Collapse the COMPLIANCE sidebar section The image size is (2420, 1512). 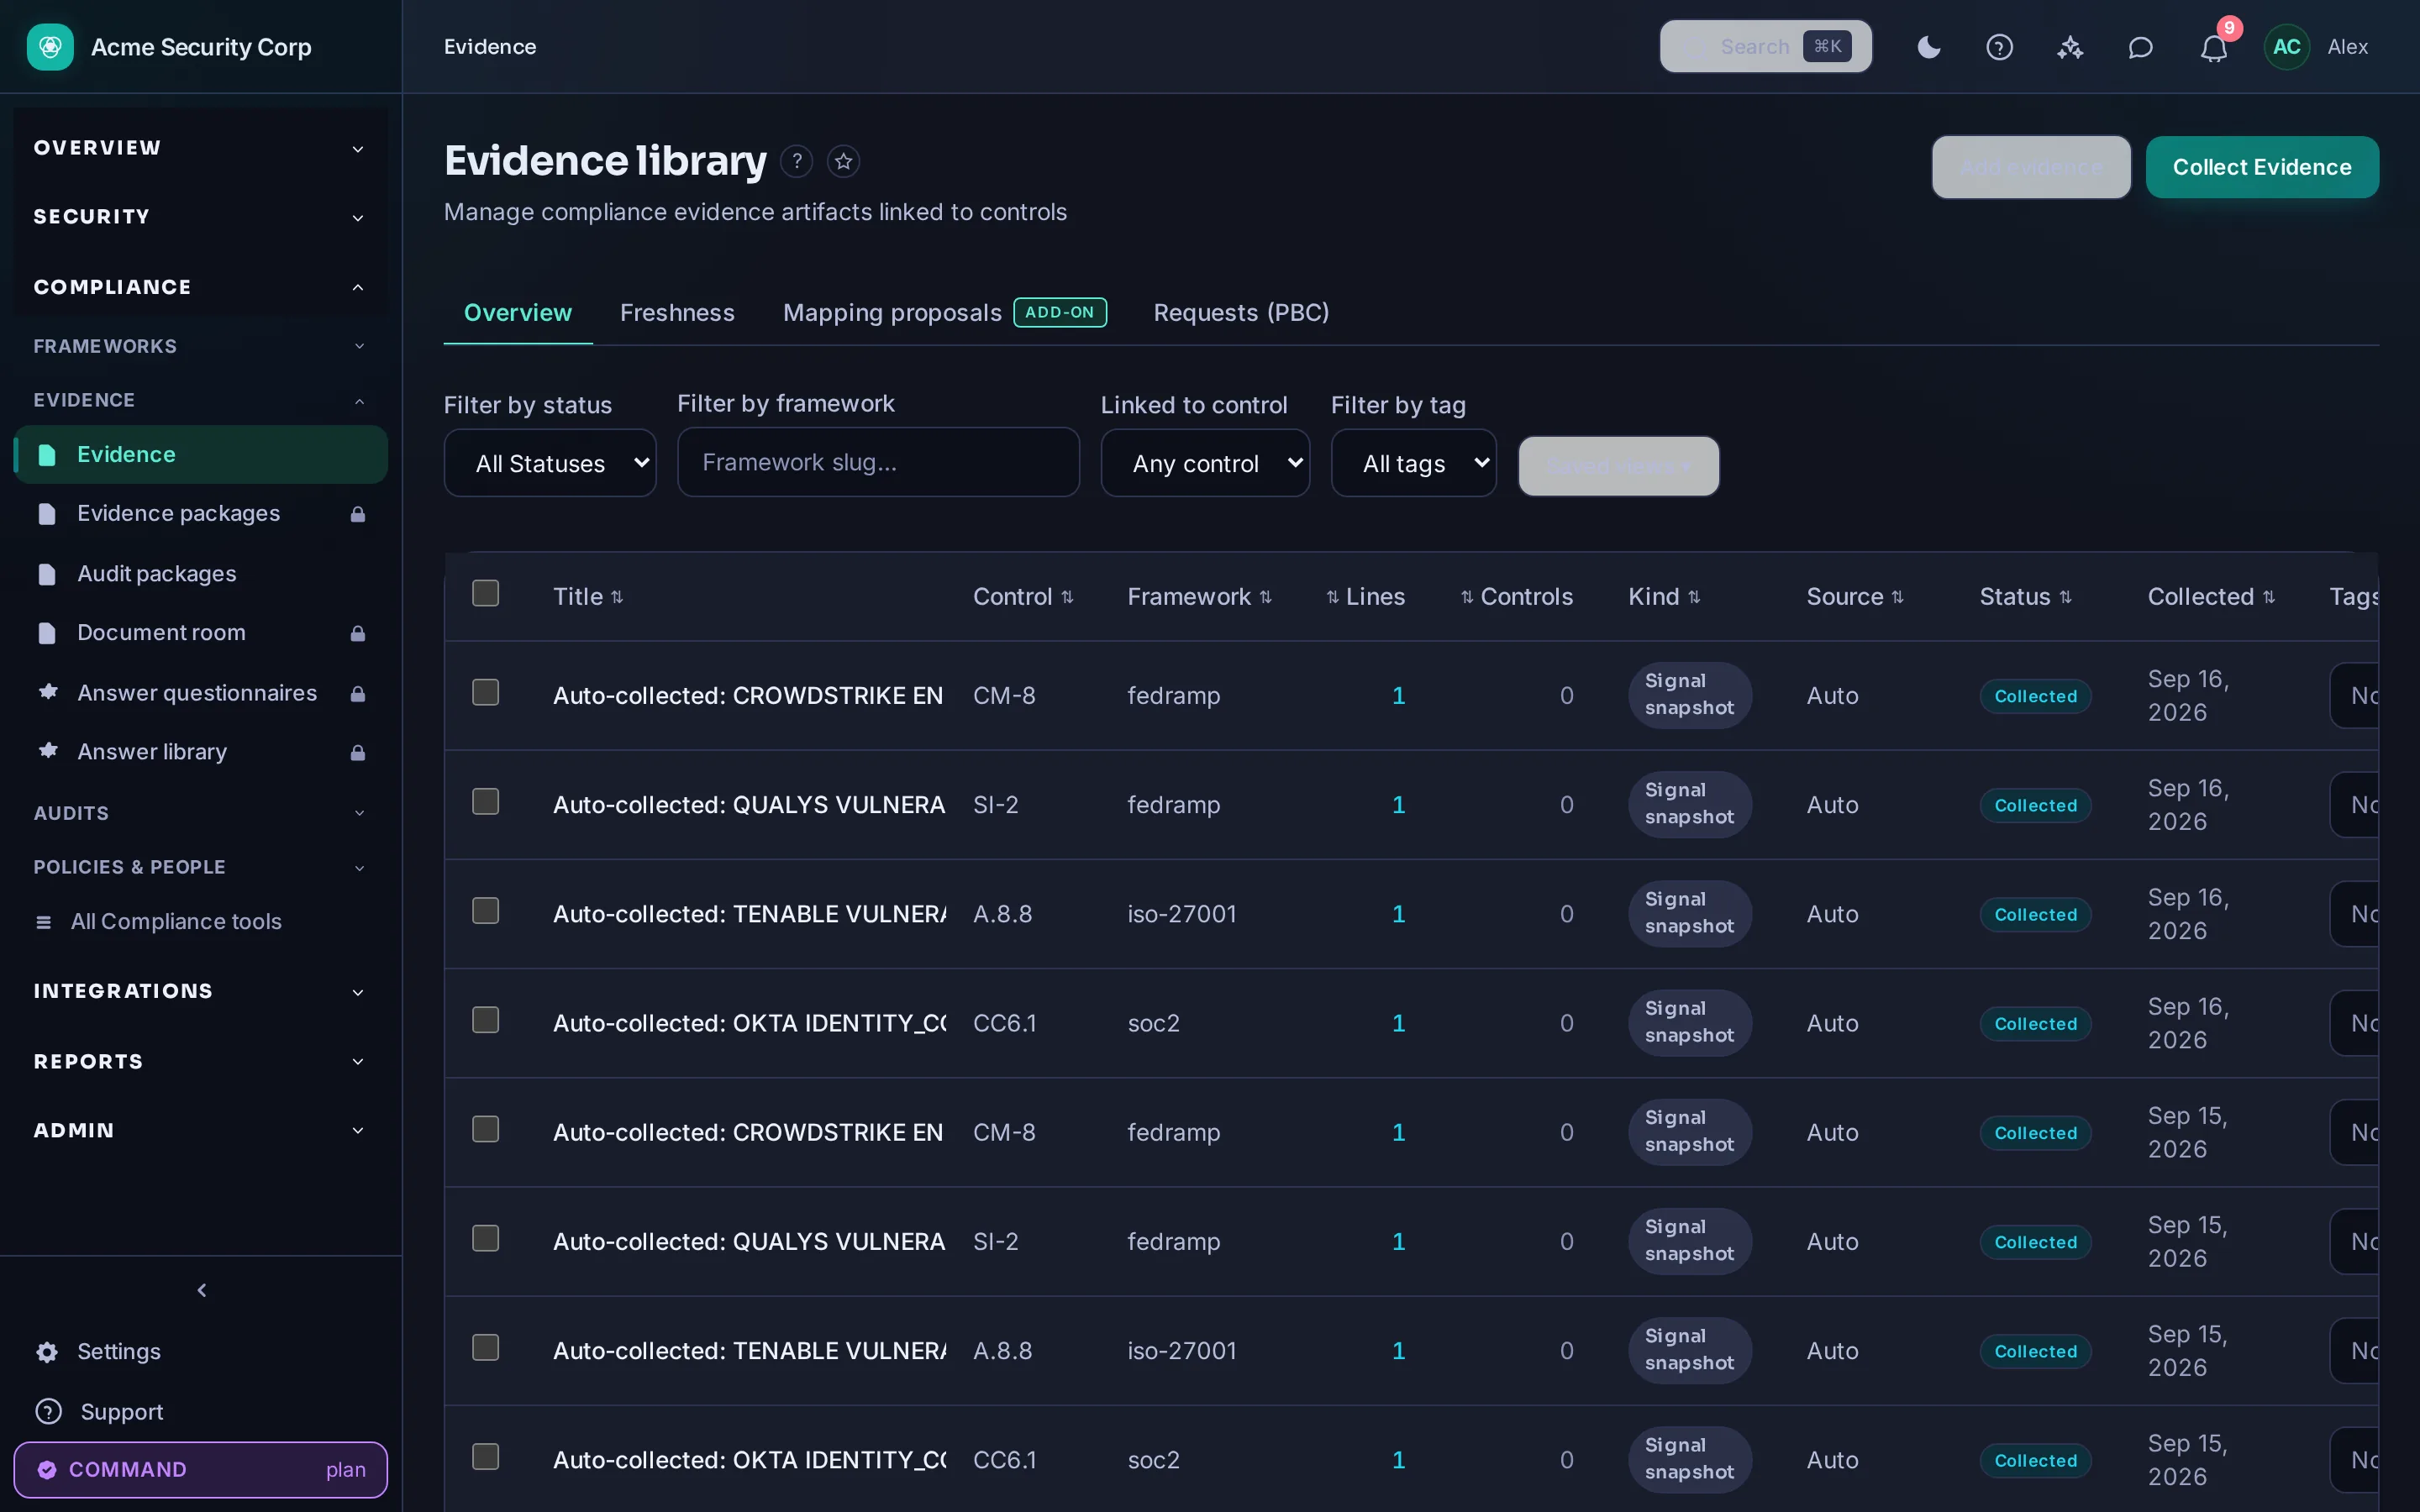pyautogui.click(x=200, y=287)
